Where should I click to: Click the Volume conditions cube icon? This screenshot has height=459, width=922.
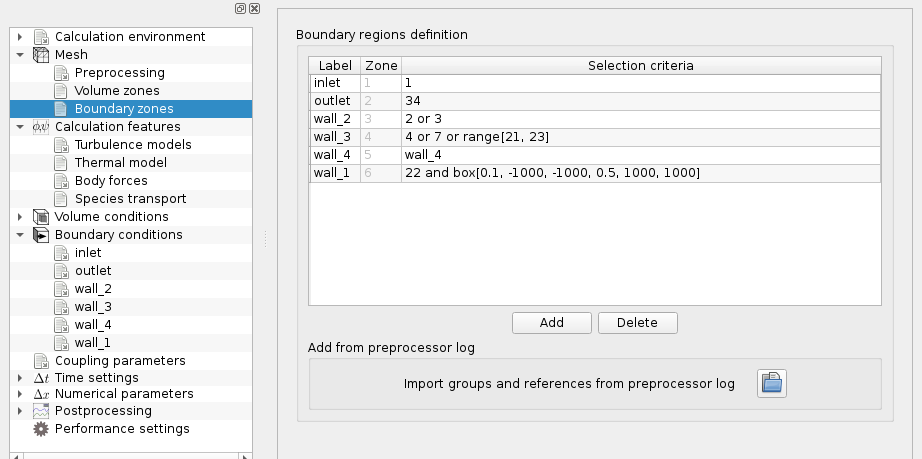(x=41, y=217)
